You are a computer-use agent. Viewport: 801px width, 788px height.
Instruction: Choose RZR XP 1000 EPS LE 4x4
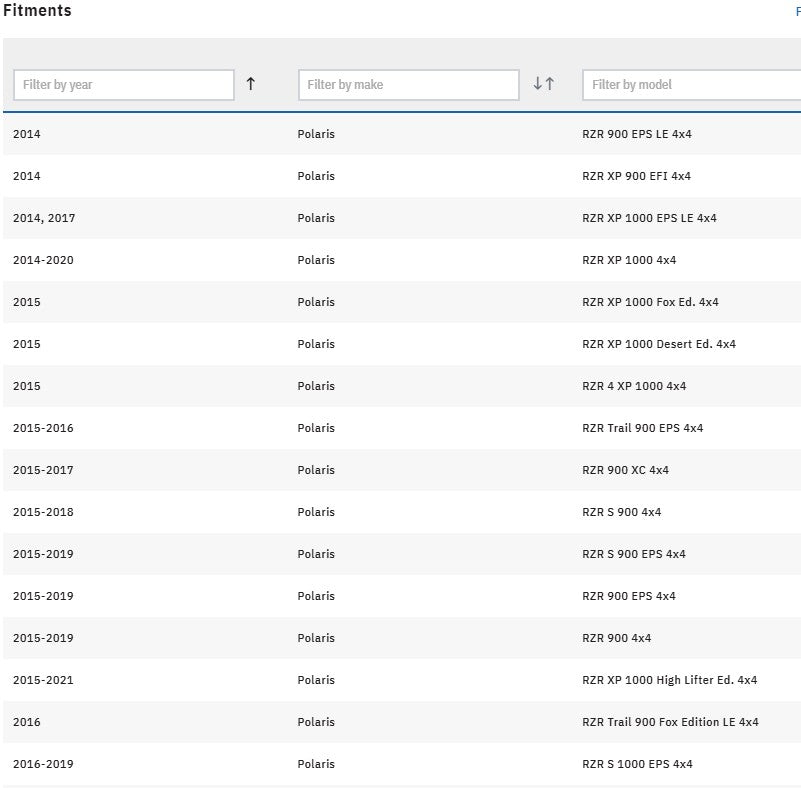coord(649,218)
